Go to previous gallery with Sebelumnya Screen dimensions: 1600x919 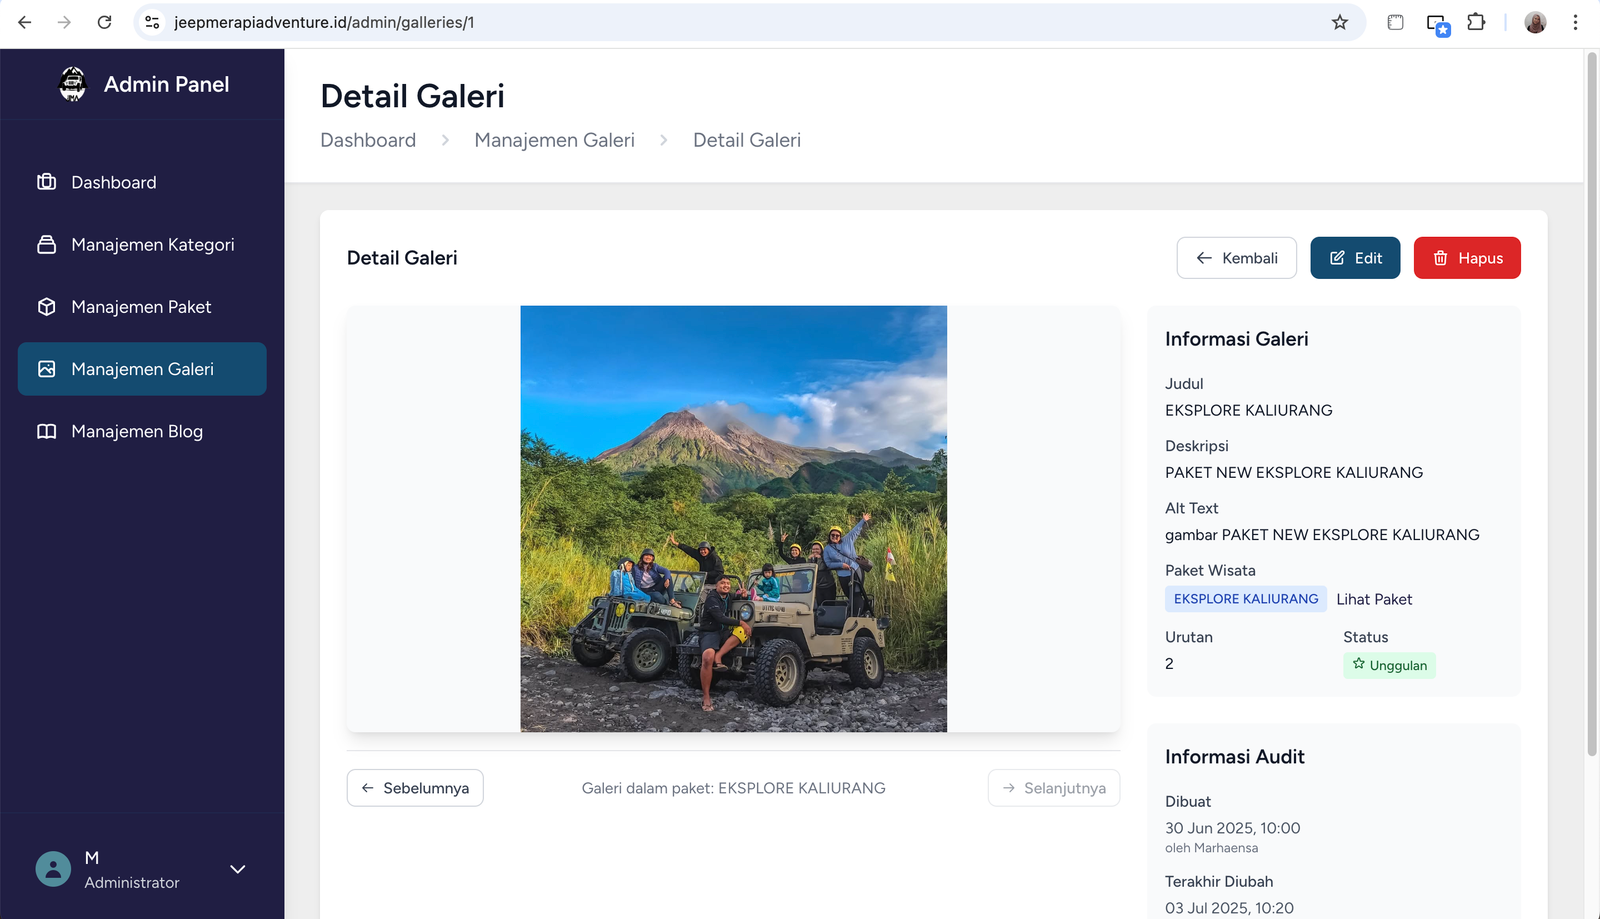tap(415, 788)
